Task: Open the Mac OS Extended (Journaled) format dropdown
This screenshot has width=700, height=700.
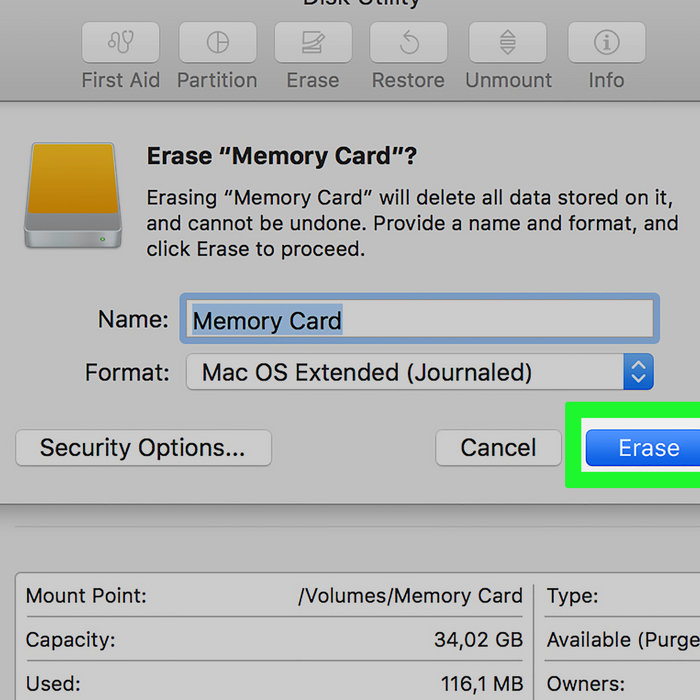Action: (x=419, y=372)
